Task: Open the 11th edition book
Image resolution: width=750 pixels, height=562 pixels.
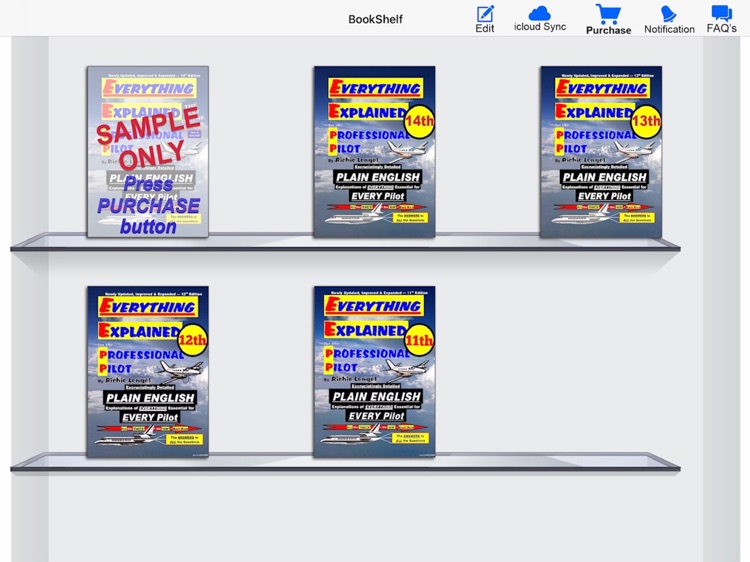Action: pyautogui.click(x=375, y=372)
